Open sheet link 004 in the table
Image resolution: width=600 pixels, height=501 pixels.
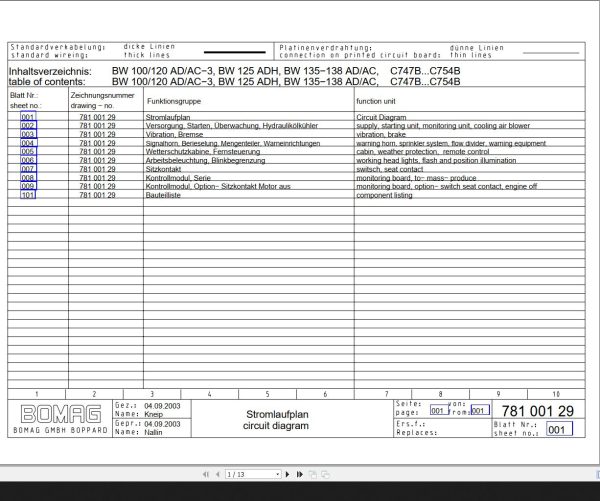(x=28, y=143)
